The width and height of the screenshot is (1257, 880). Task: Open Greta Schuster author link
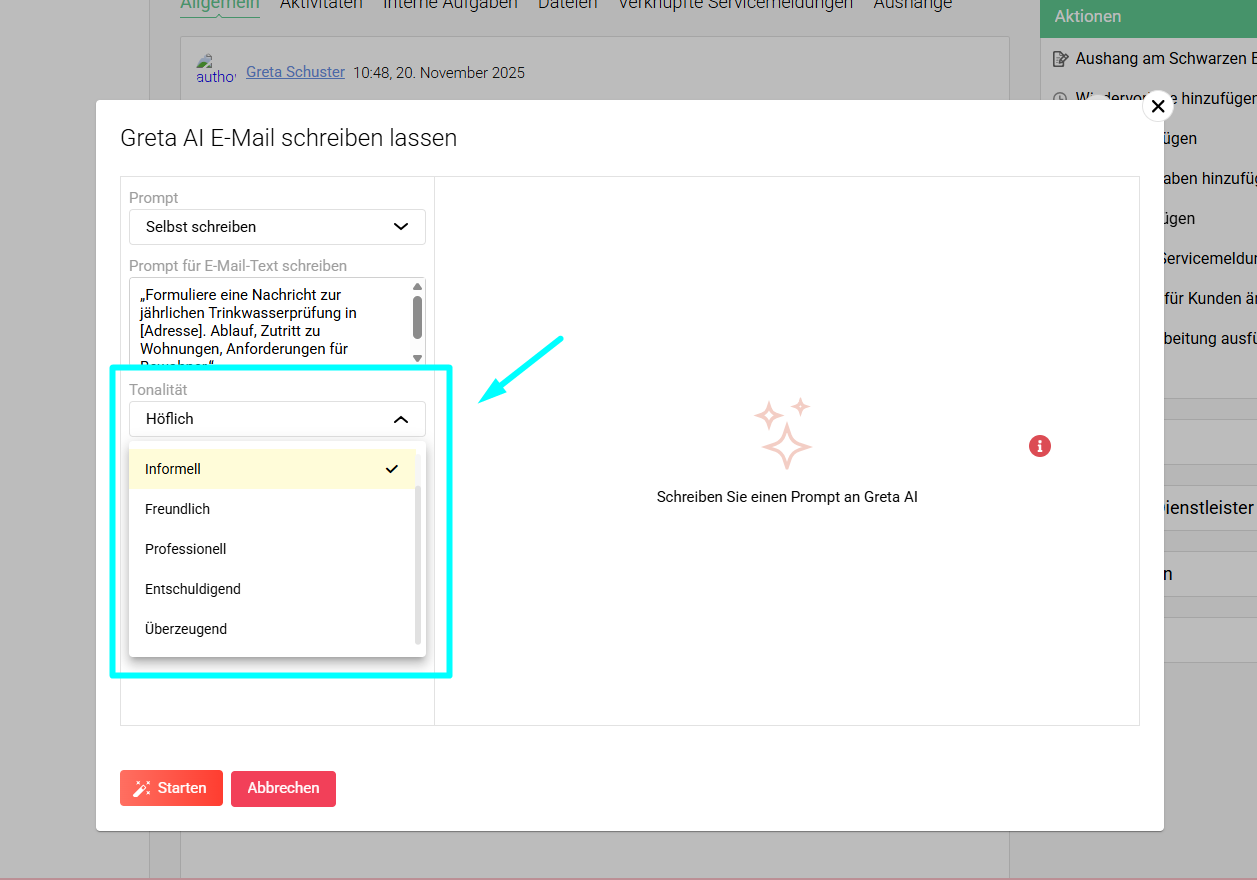pyautogui.click(x=295, y=72)
